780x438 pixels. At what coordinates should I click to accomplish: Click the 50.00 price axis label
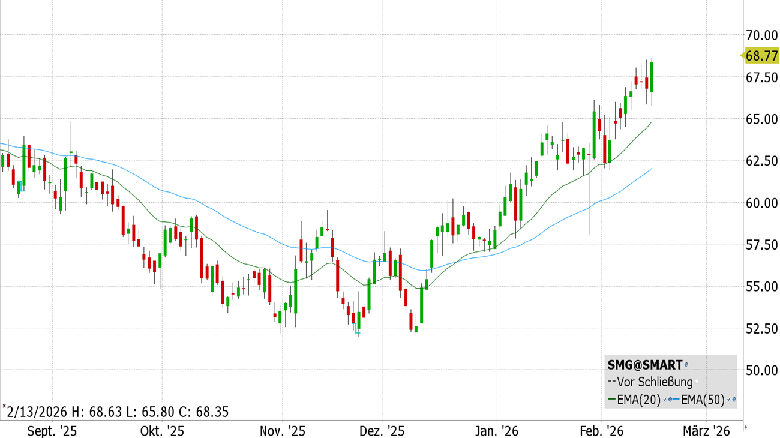[x=761, y=370]
